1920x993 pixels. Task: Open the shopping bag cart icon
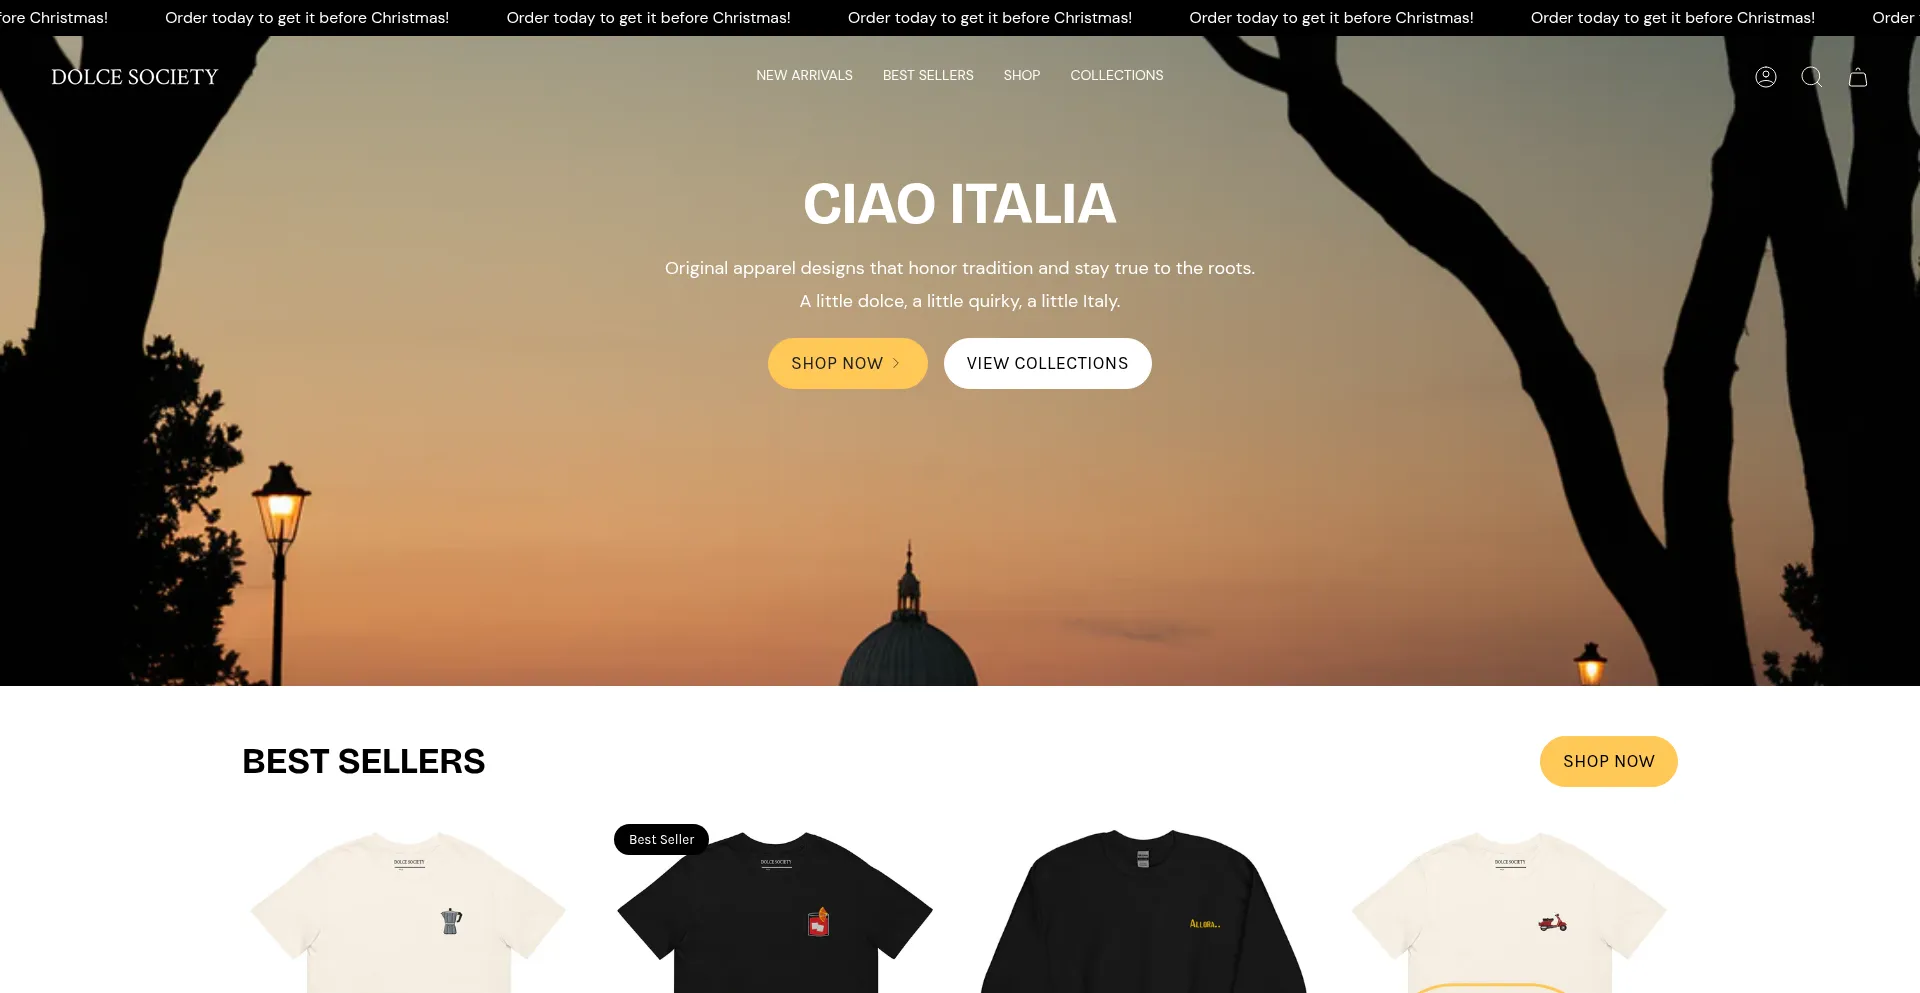point(1858,77)
